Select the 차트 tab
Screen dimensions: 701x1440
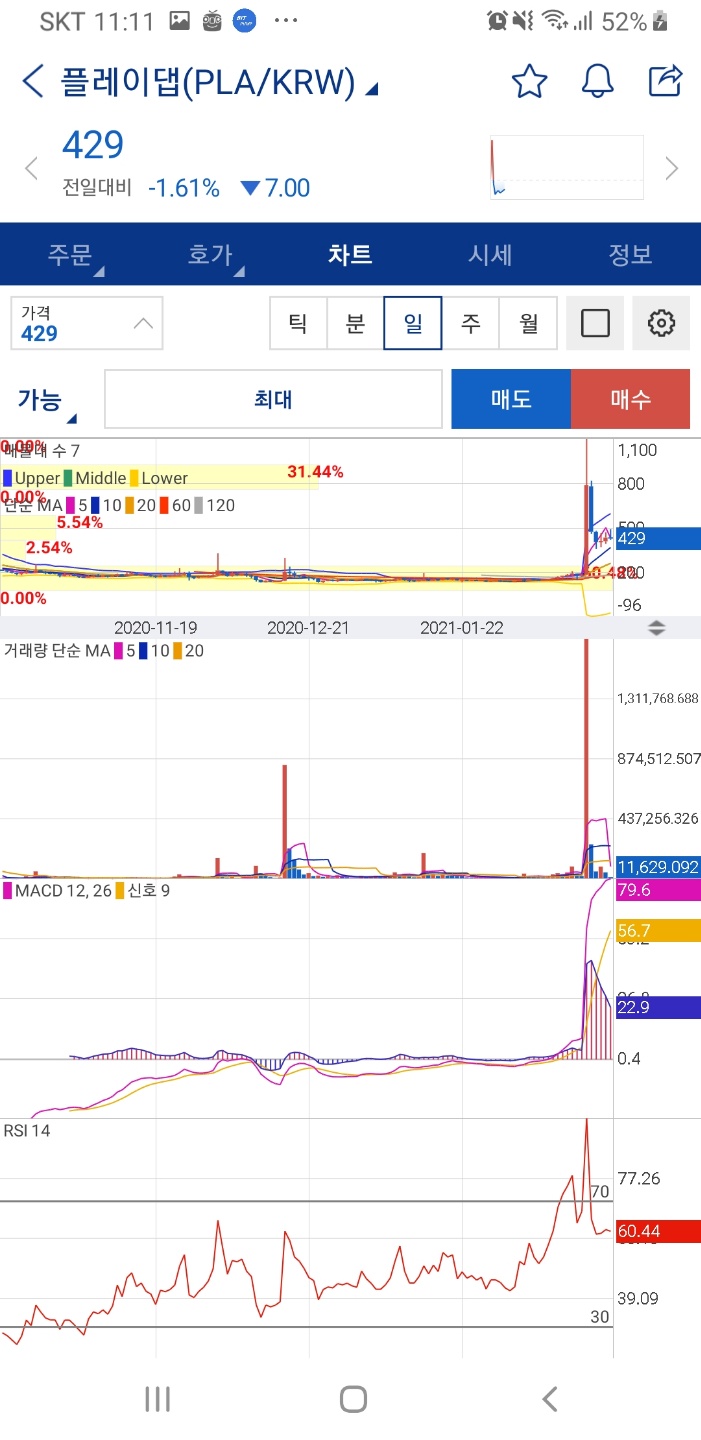coord(350,254)
